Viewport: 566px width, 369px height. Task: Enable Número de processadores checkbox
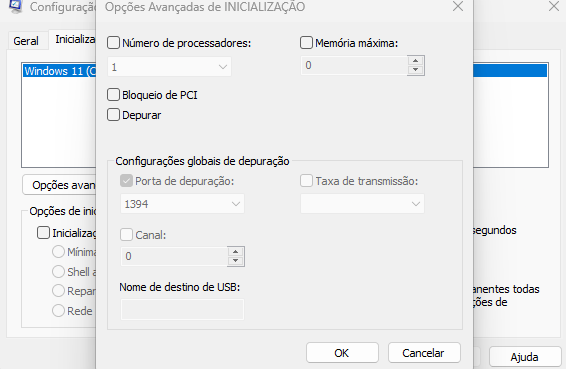(x=113, y=43)
